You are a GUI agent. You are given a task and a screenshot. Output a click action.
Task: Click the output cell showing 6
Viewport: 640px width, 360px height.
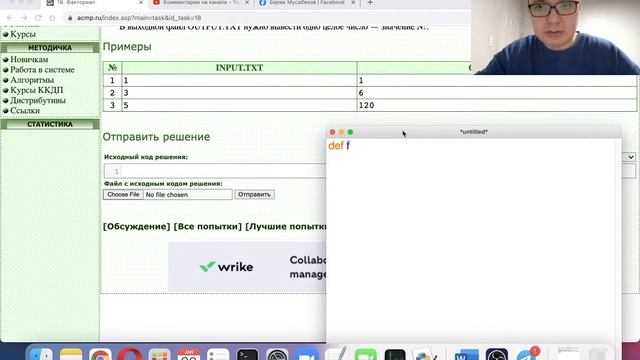[x=497, y=93]
